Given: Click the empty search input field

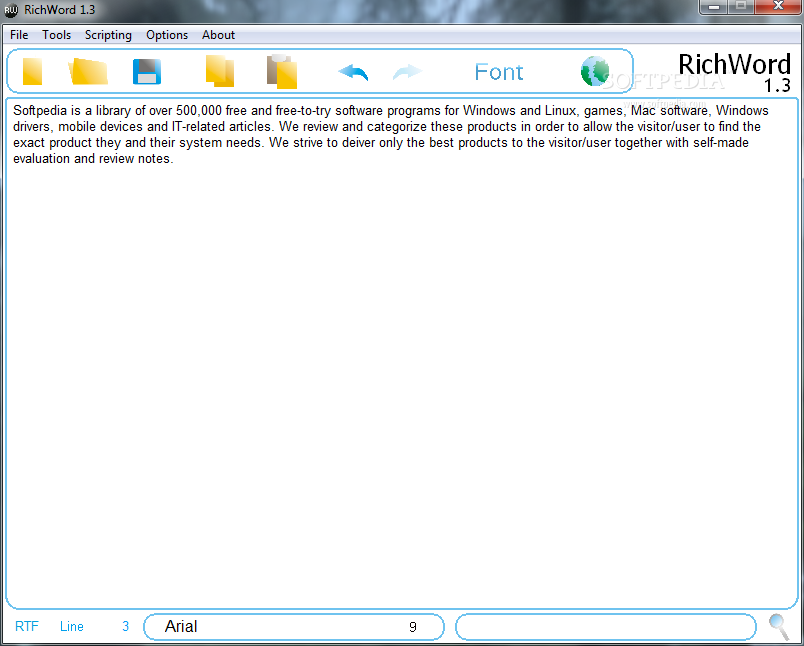Looking at the screenshot, I should (606, 627).
